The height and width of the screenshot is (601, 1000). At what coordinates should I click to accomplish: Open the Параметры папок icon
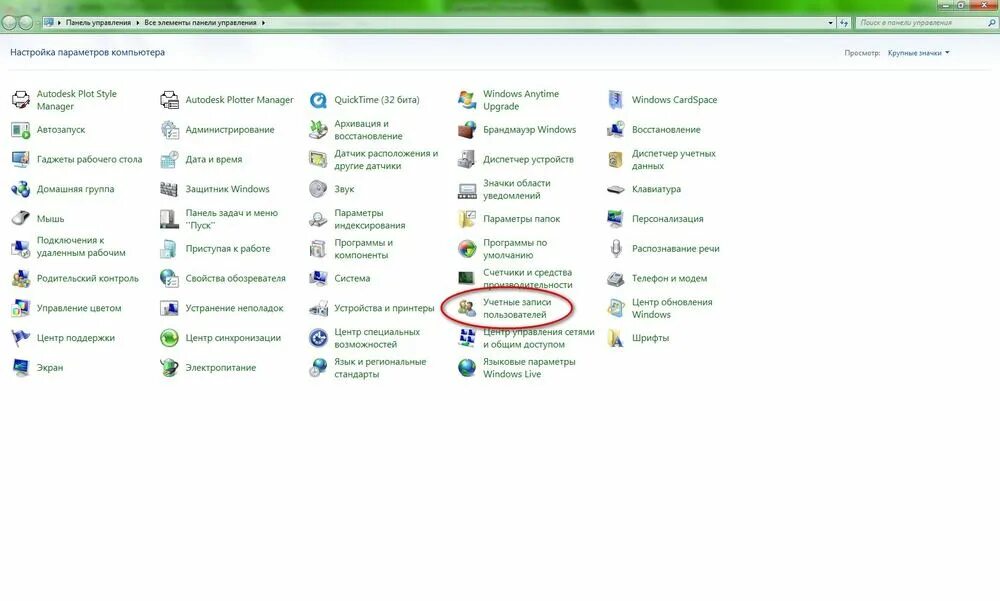coord(467,219)
